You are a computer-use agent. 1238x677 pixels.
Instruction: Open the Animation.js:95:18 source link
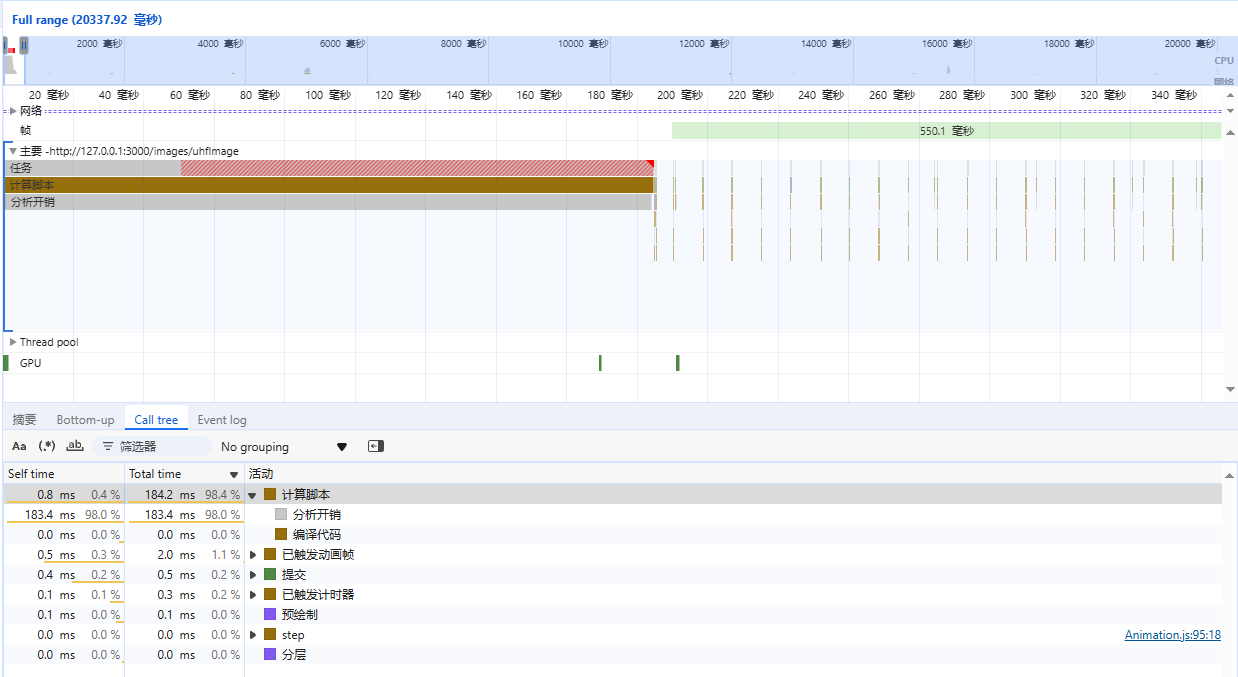pyautogui.click(x=1172, y=635)
